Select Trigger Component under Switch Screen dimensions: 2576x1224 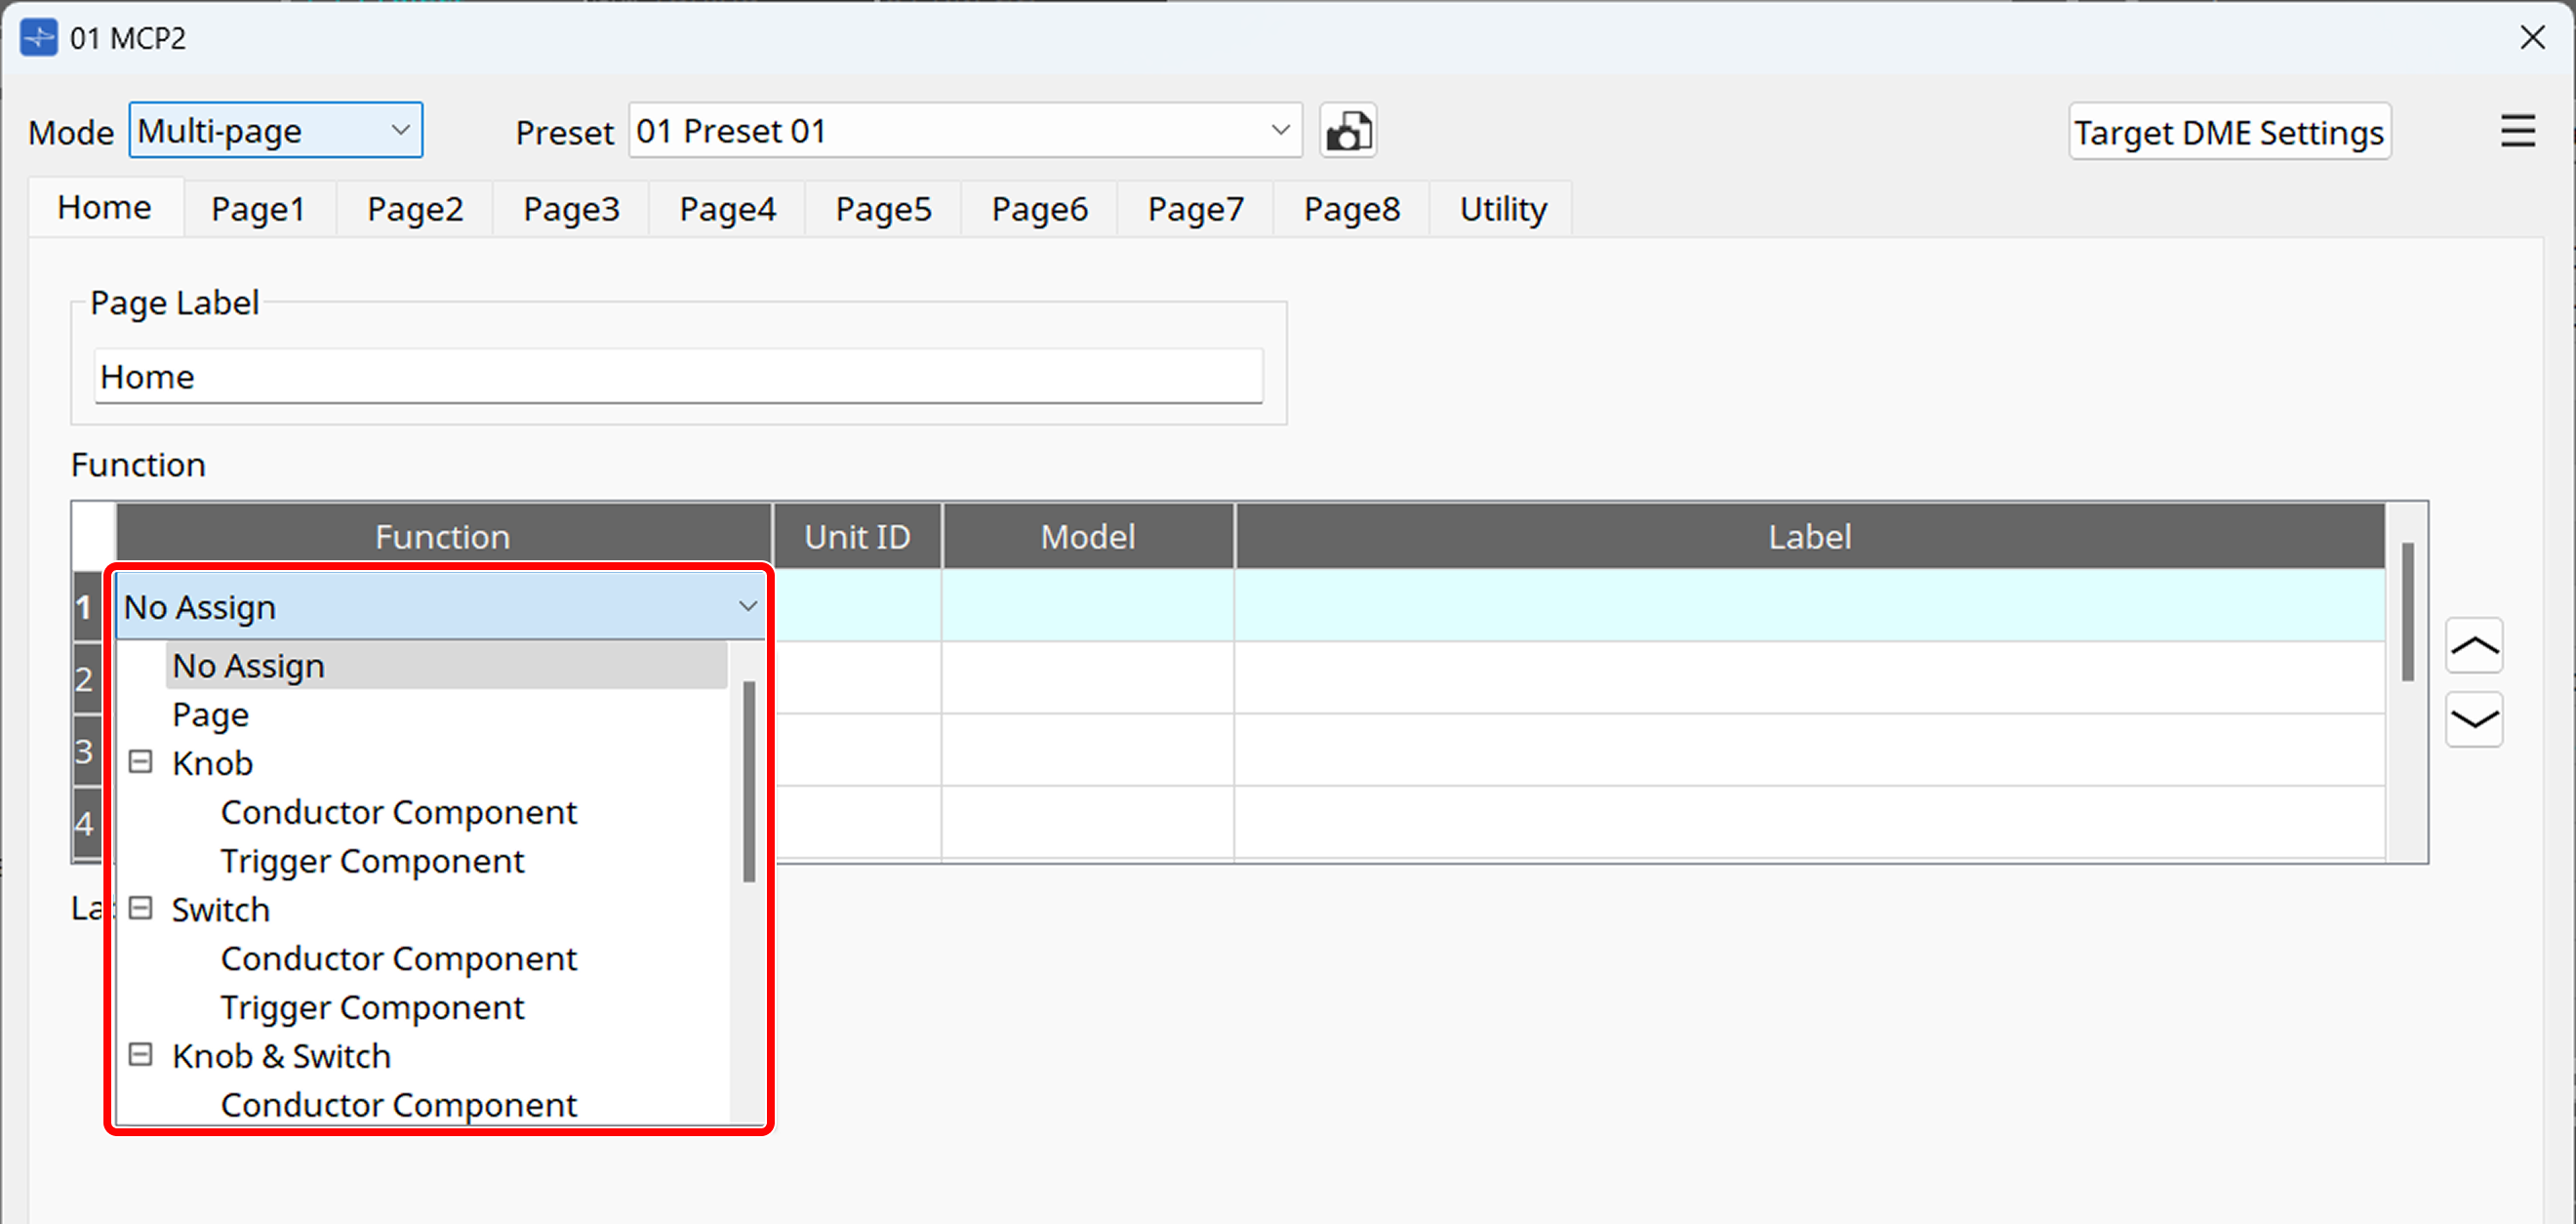click(x=372, y=1006)
